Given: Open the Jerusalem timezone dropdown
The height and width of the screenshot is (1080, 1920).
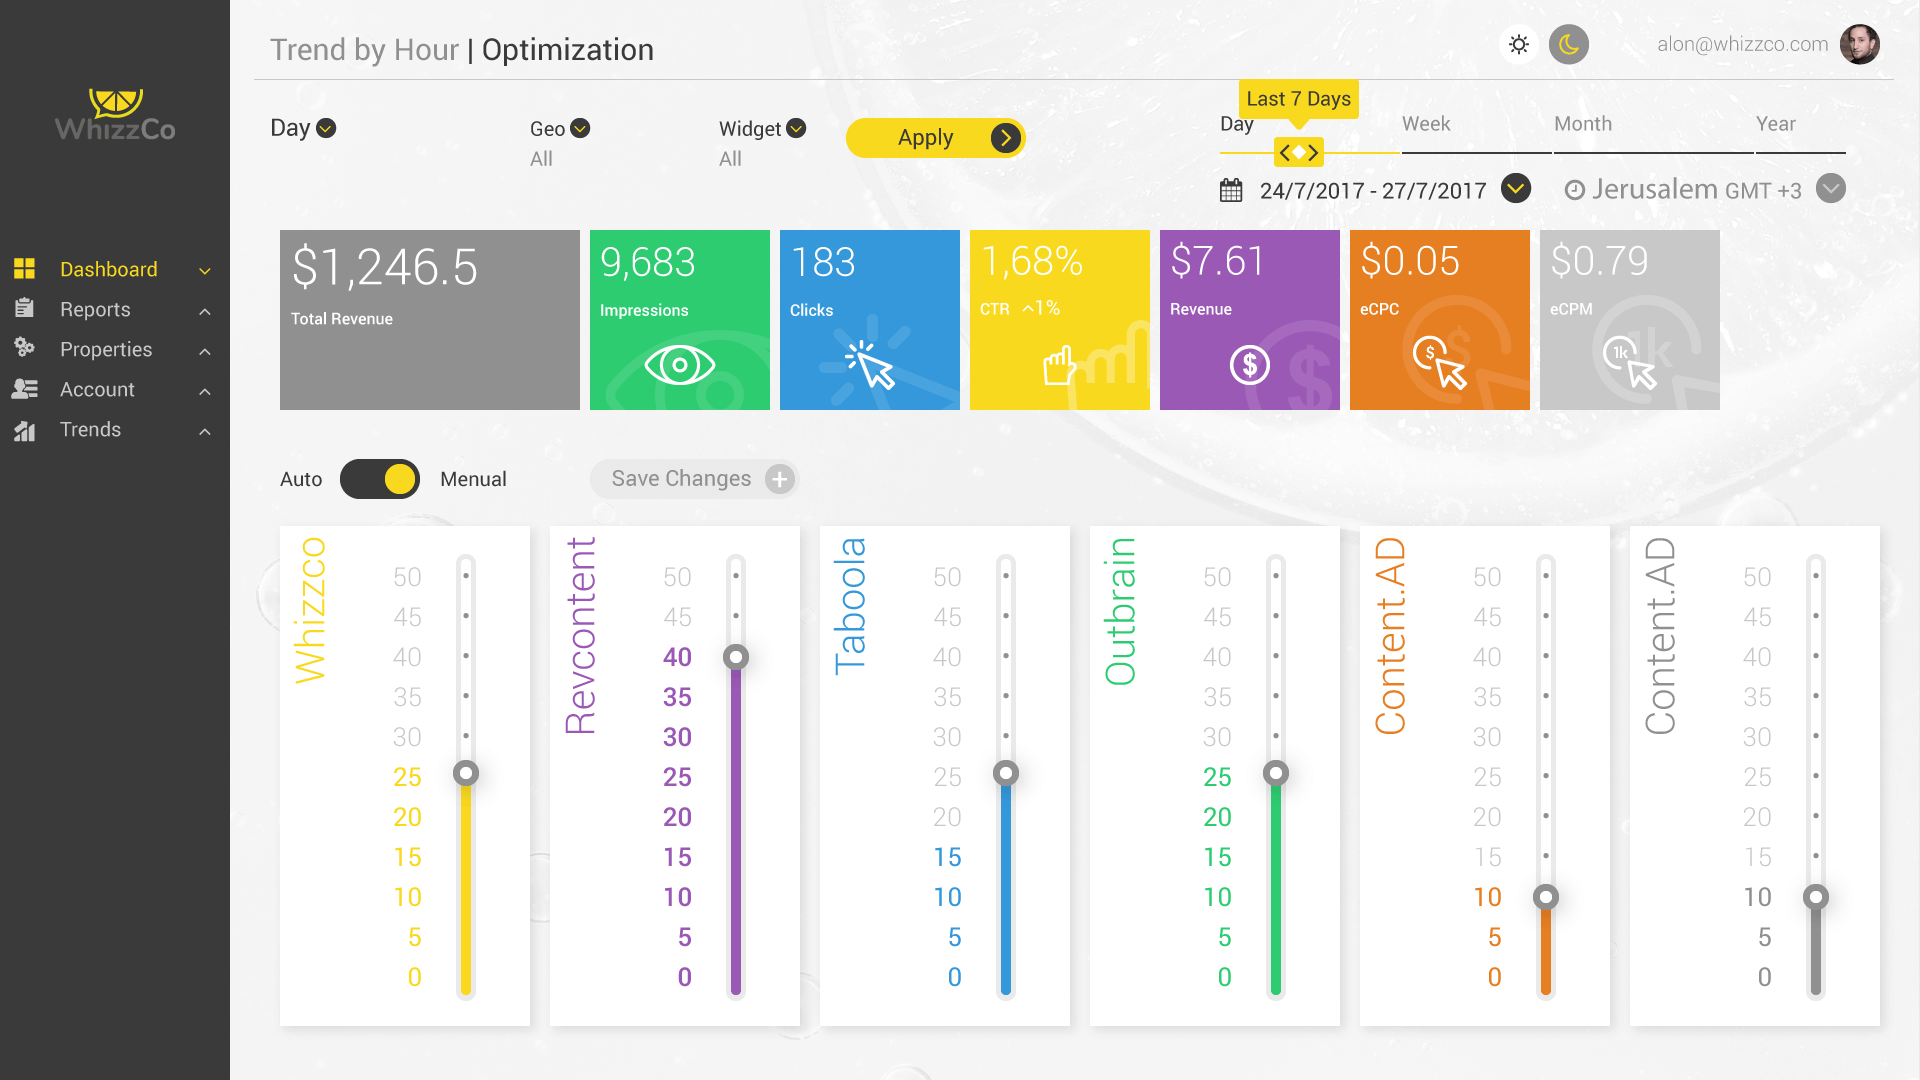Looking at the screenshot, I should [1831, 188].
